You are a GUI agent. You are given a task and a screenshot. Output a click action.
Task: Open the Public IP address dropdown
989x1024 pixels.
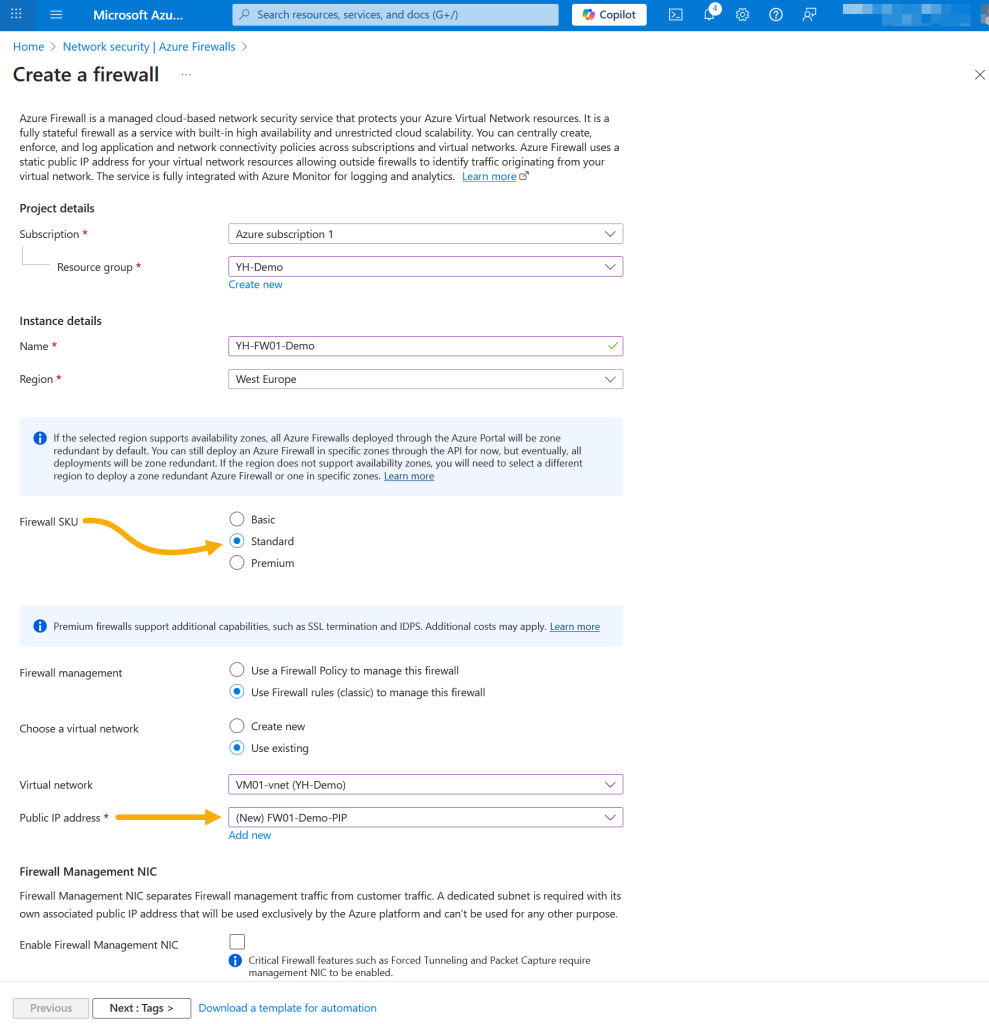[x=425, y=818]
